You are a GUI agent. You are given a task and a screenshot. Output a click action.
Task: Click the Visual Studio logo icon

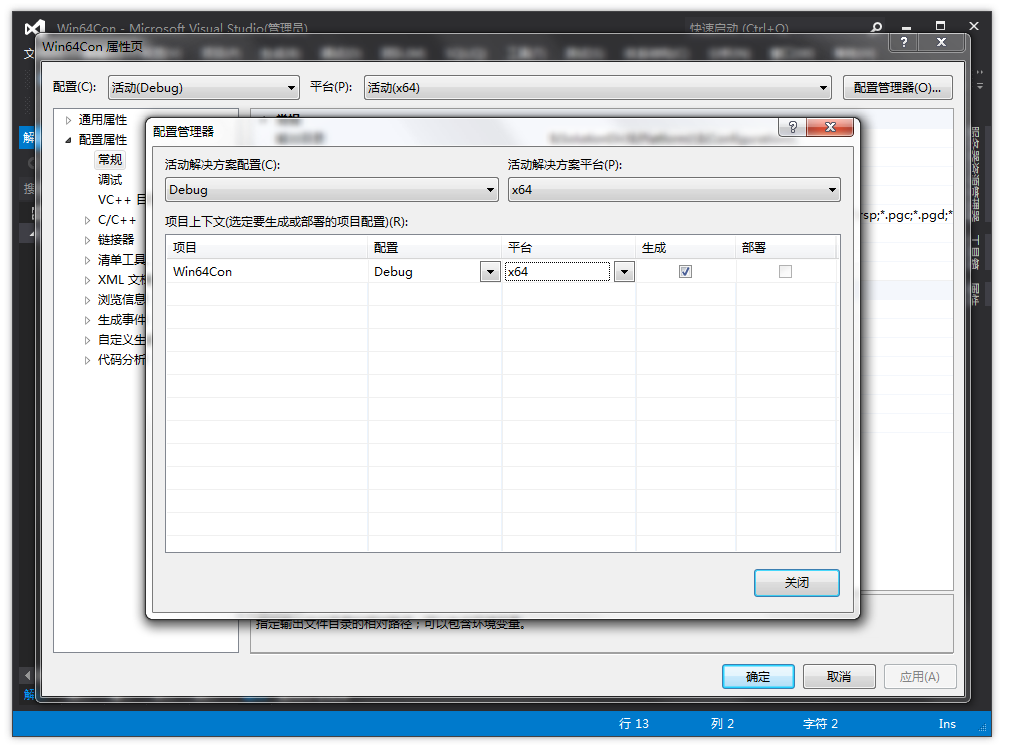point(35,28)
